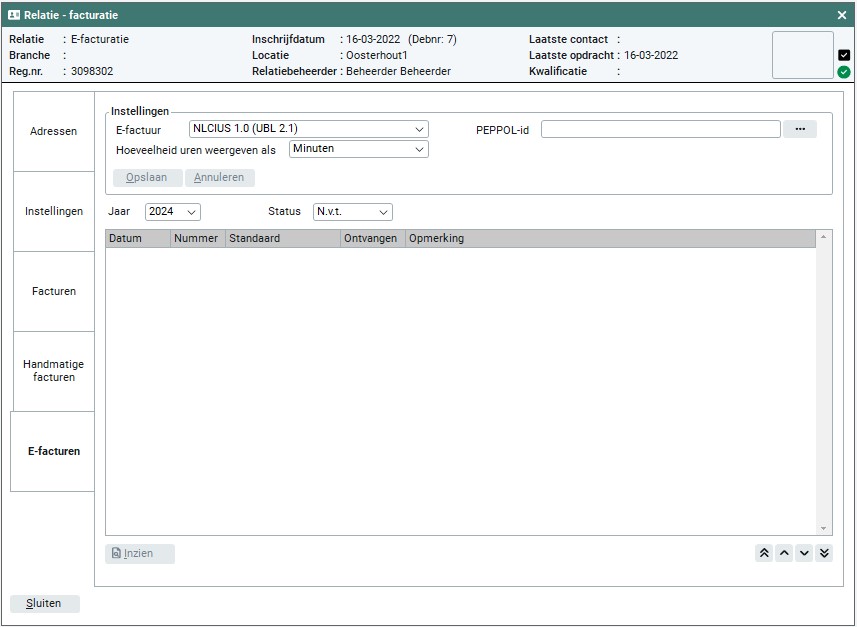The image size is (857, 627).
Task: Jump to first record with double-up arrow
Action: tap(764, 553)
